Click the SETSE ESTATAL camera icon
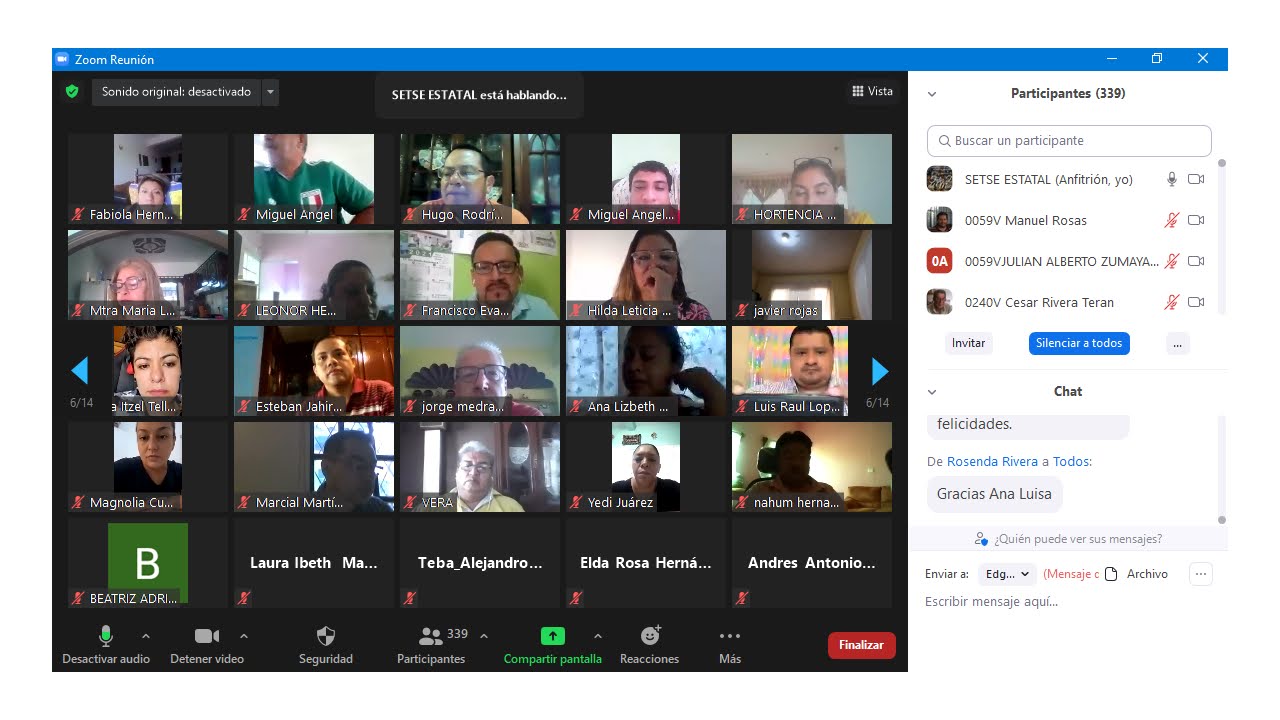 (1196, 180)
